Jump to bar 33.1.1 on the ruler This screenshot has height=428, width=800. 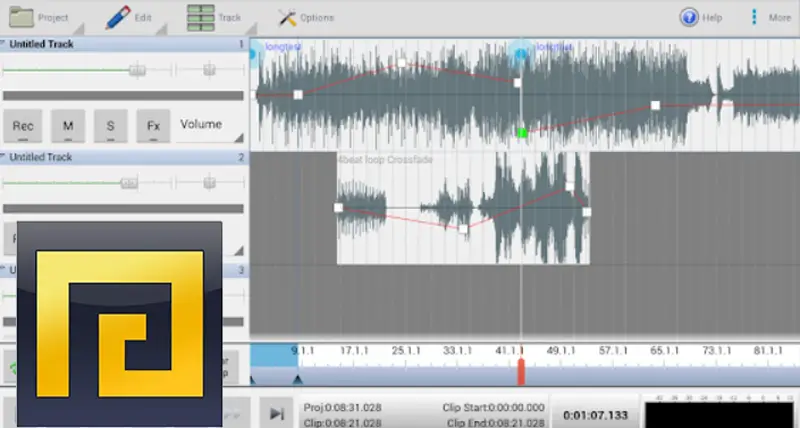[458, 351]
